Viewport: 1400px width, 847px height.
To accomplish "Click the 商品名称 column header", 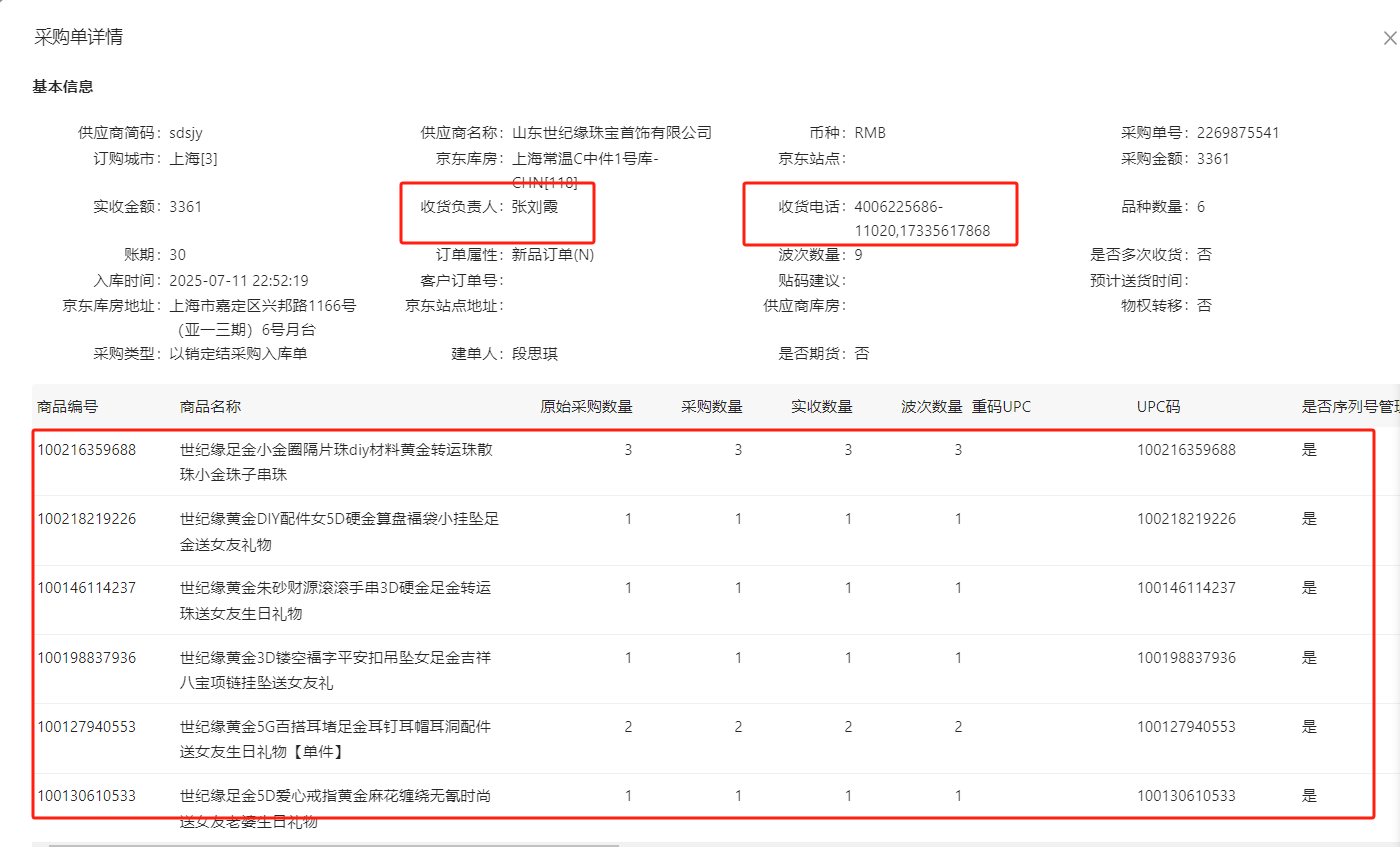I will click(210, 407).
